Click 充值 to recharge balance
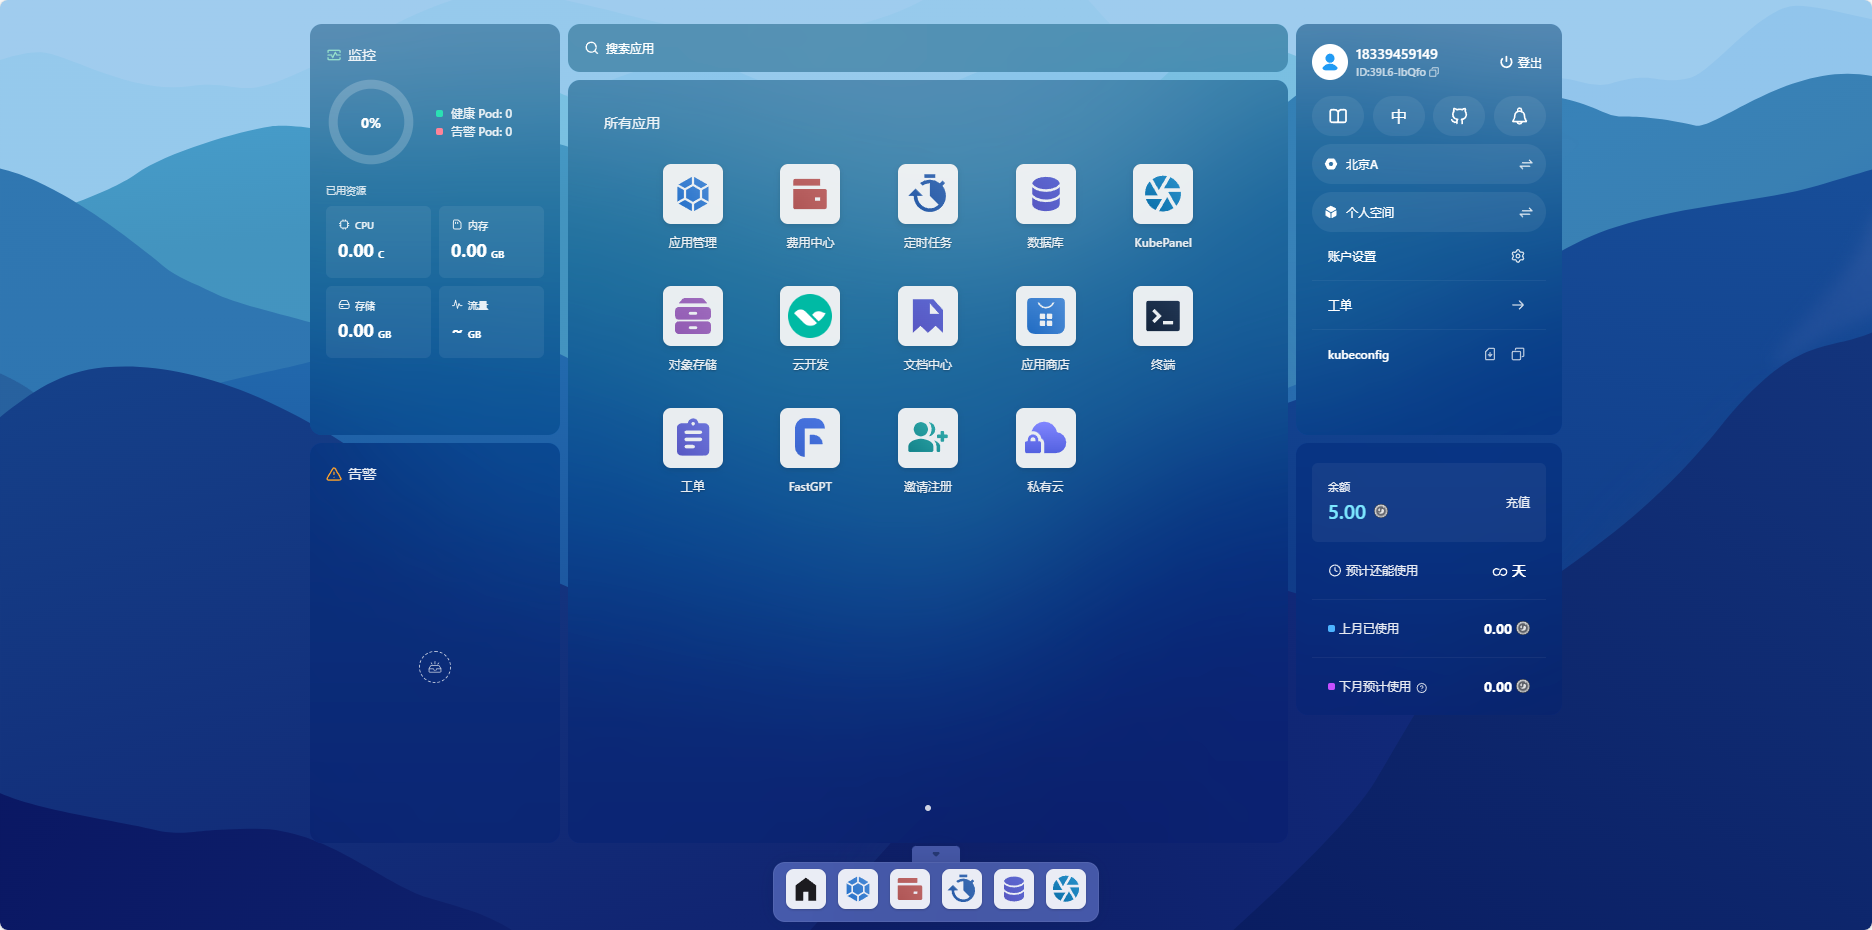 [1518, 502]
